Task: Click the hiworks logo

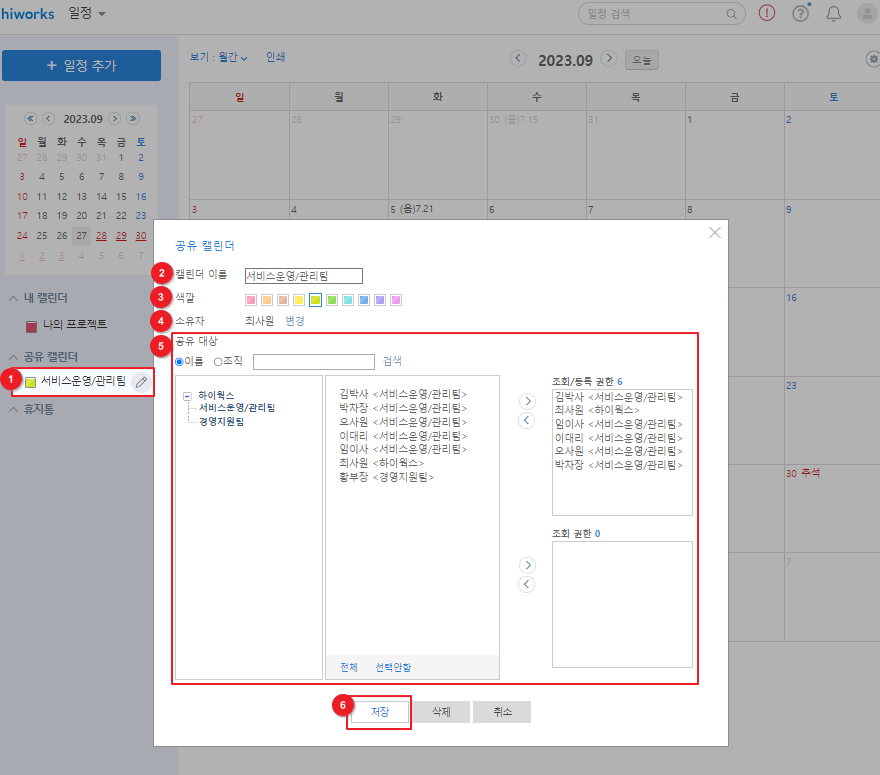Action: point(28,13)
